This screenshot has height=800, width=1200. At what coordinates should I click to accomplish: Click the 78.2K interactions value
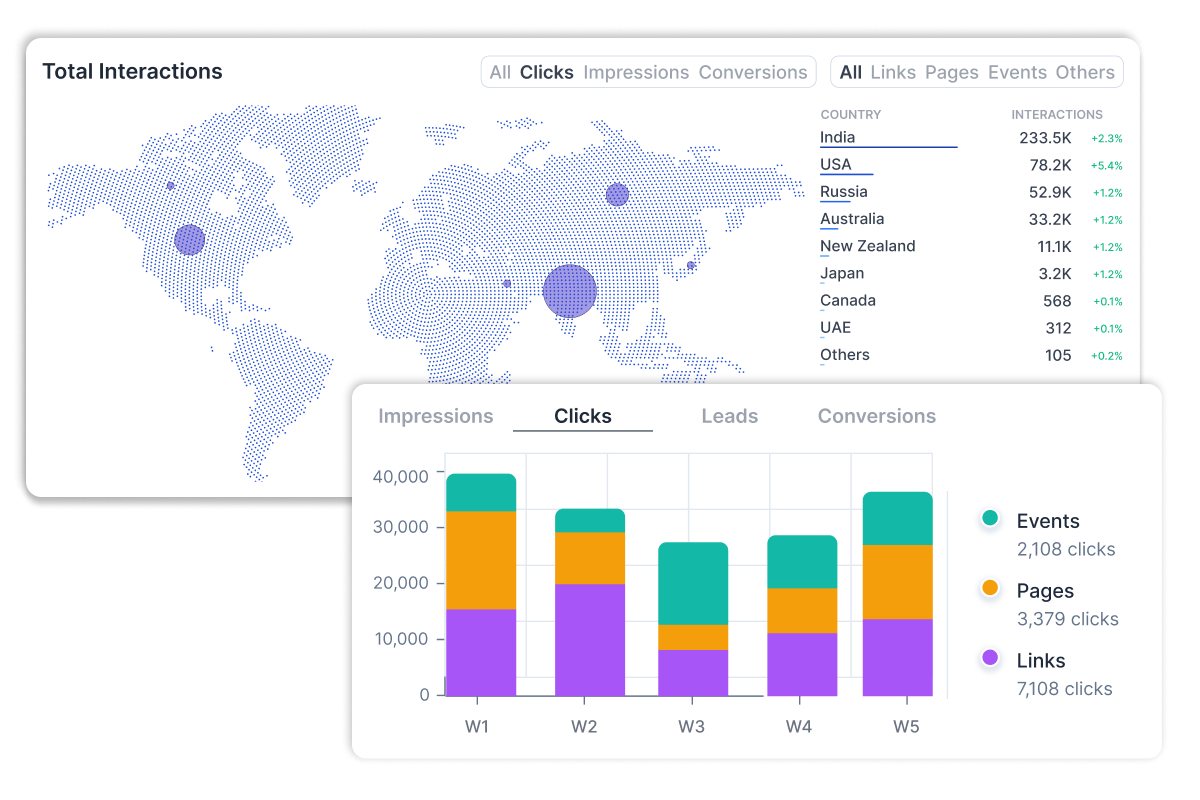[1050, 165]
